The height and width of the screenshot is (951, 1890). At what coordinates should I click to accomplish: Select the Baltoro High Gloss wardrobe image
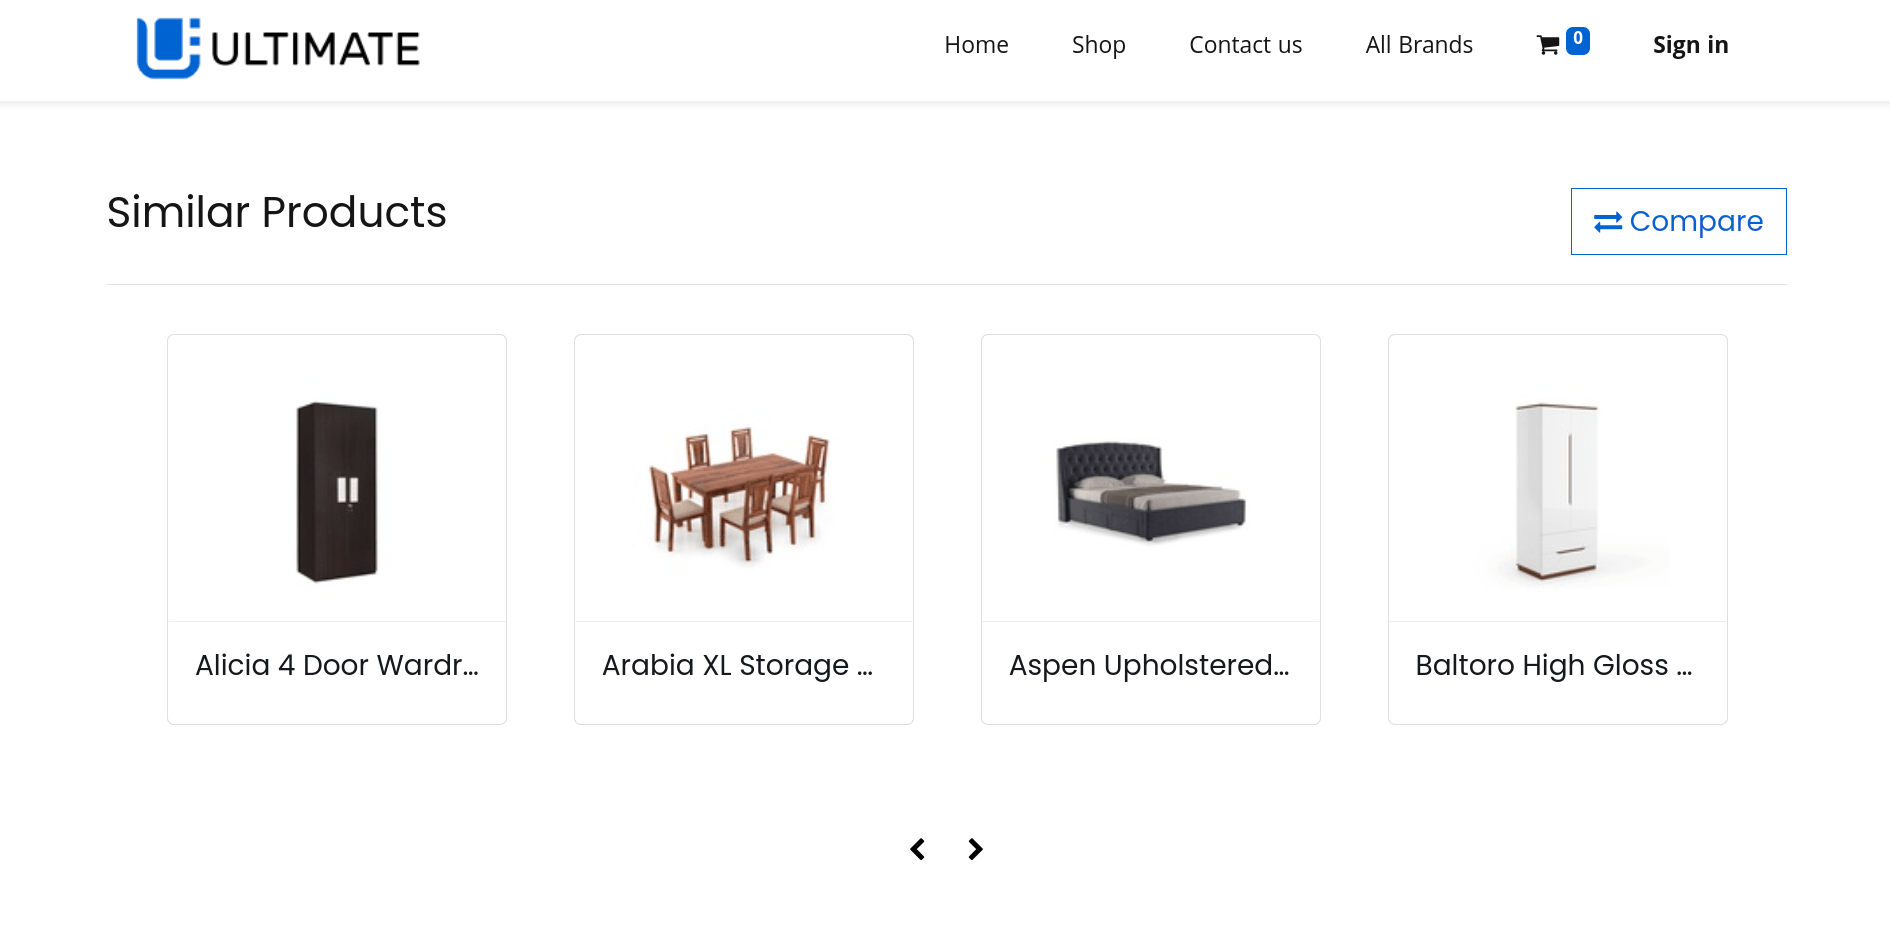(x=1557, y=491)
